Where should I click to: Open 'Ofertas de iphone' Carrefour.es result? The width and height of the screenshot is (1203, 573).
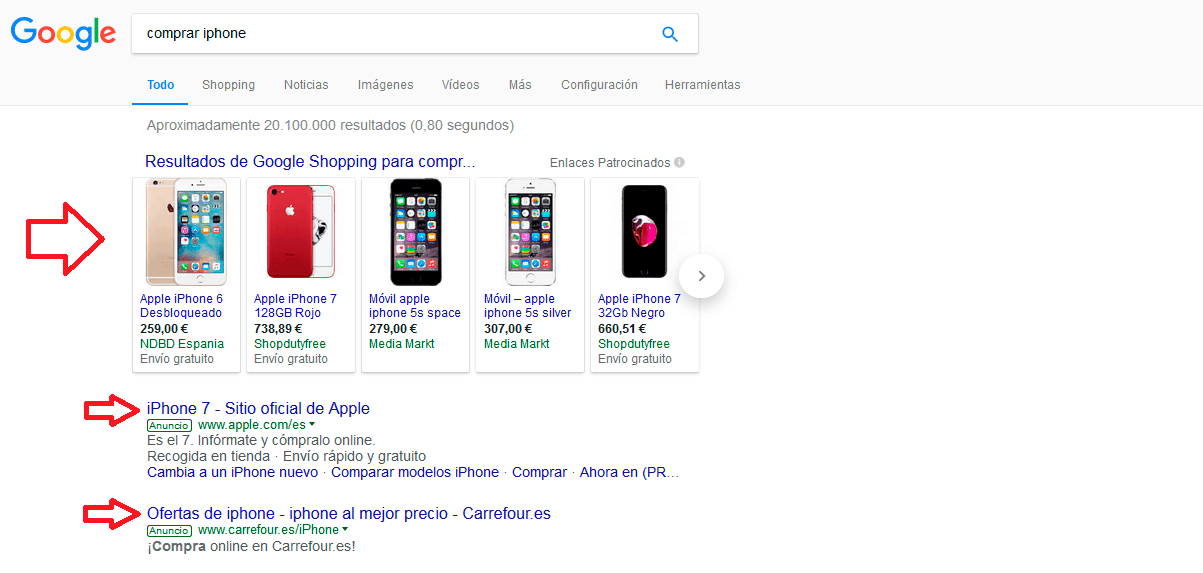pyautogui.click(x=349, y=513)
